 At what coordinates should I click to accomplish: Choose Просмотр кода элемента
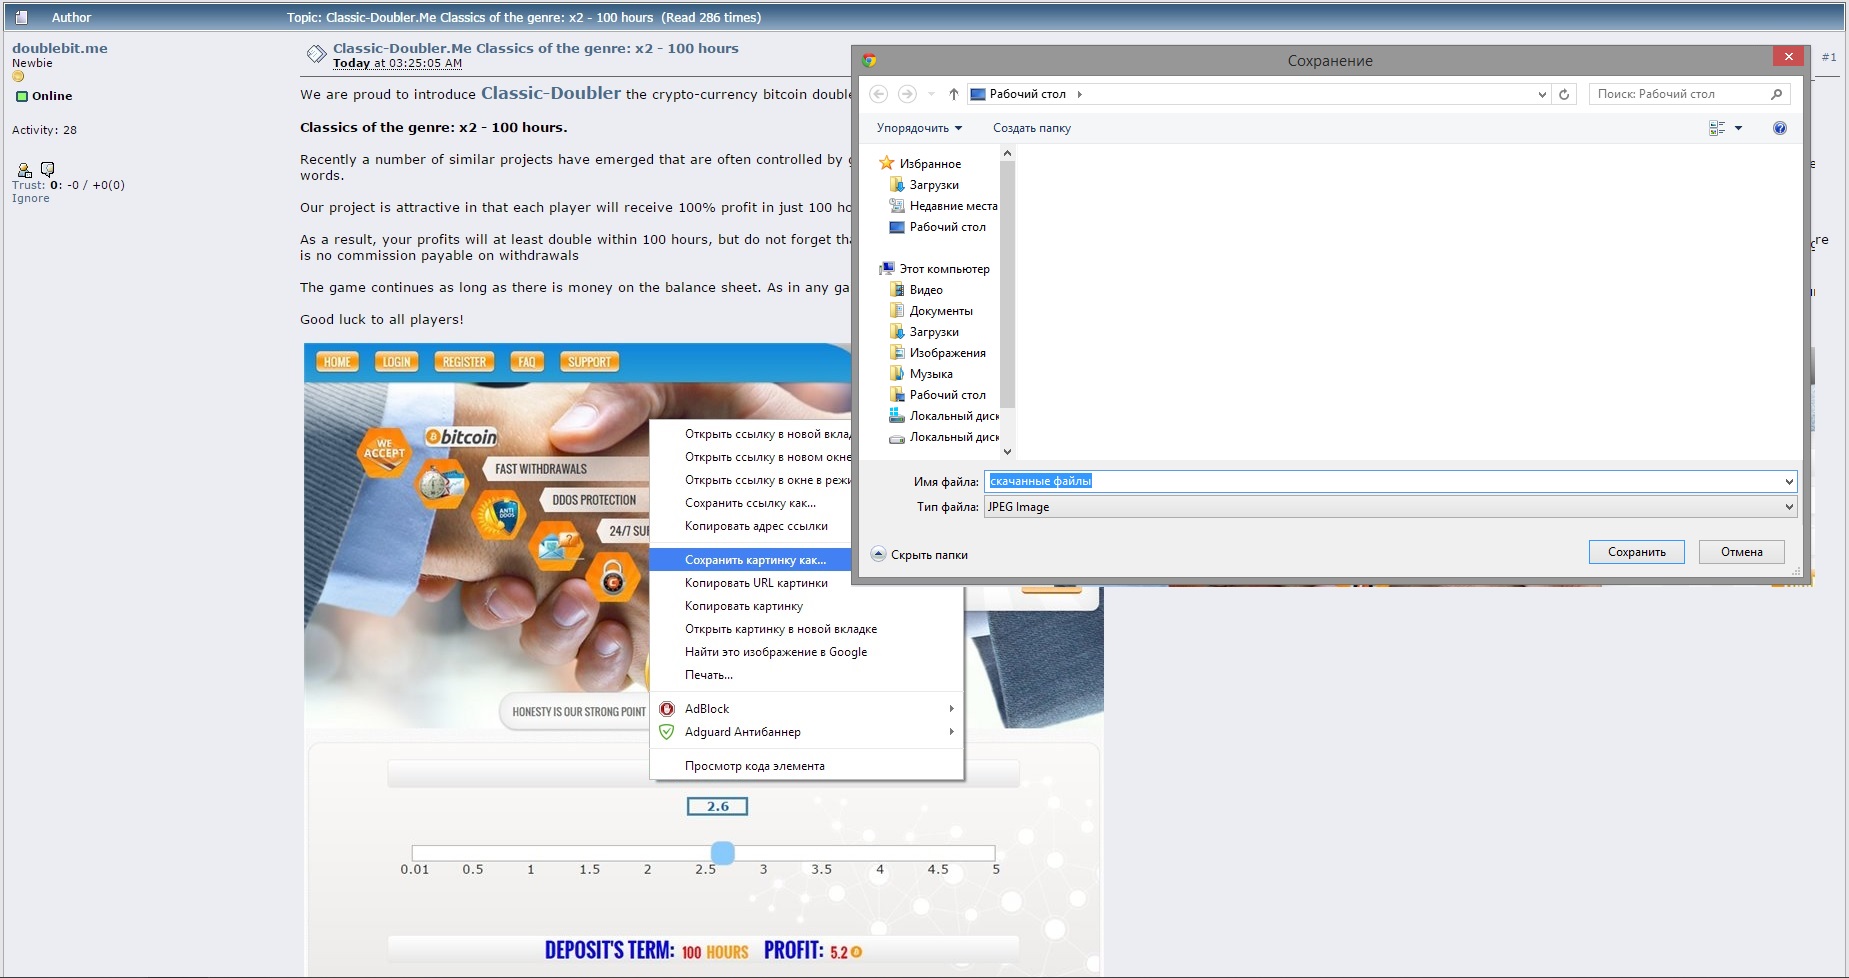[x=755, y=766]
